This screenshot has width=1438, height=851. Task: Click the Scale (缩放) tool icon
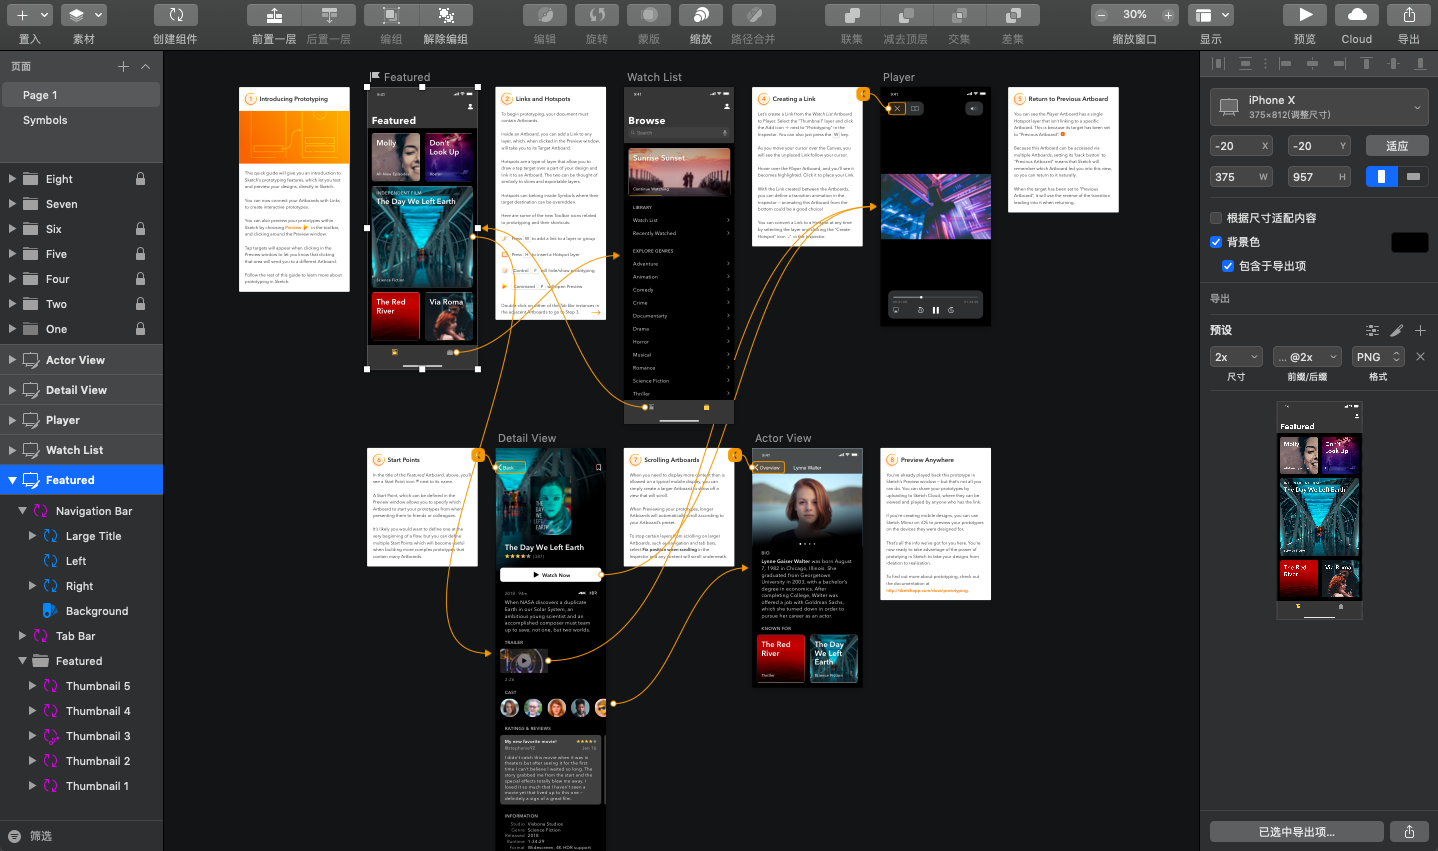click(x=700, y=16)
